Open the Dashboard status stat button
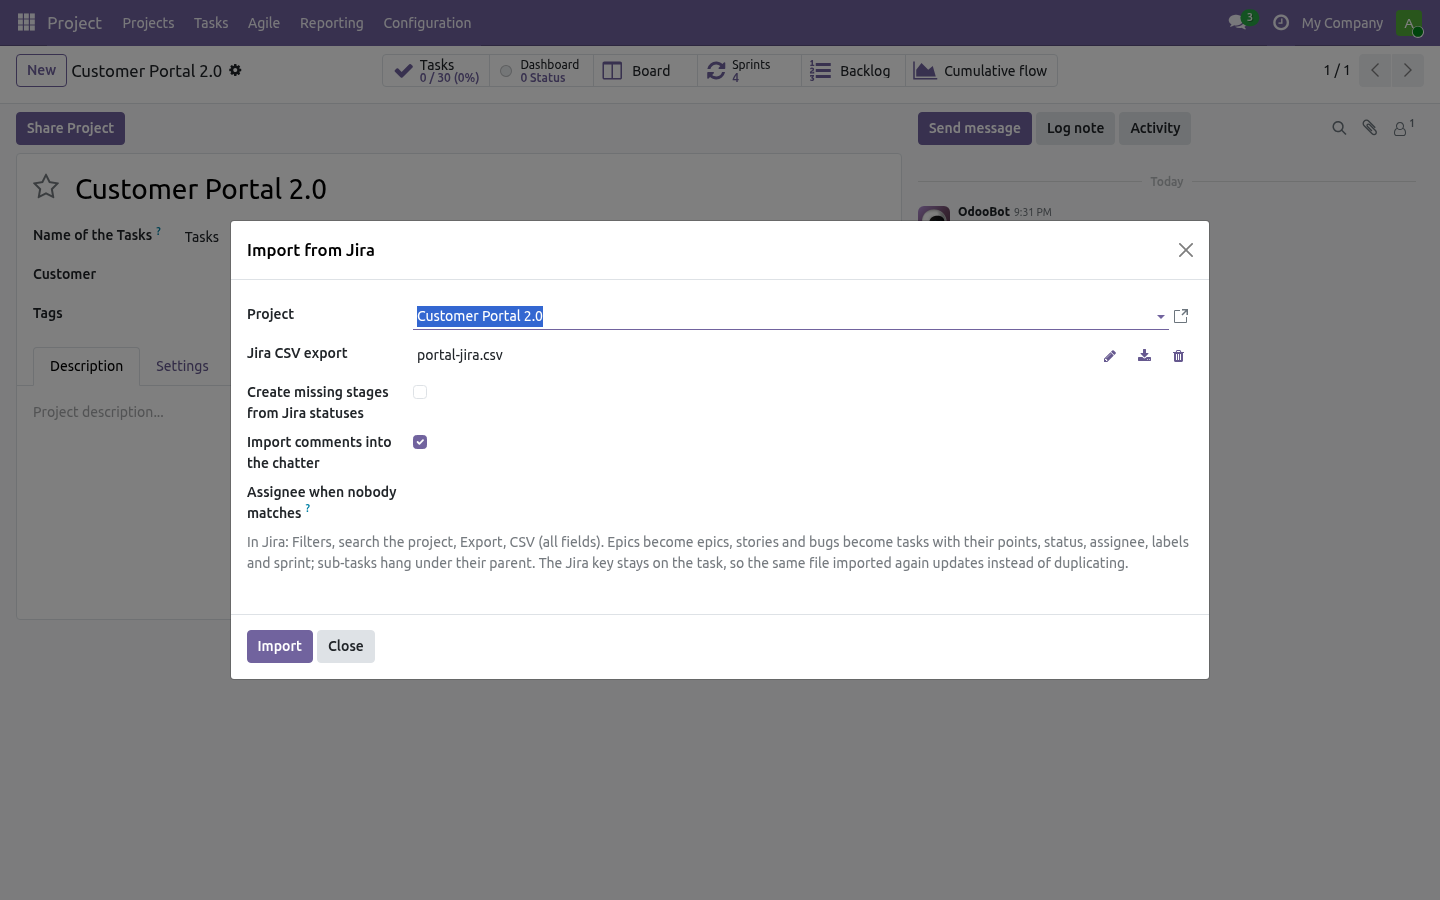This screenshot has height=900, width=1440. tap(541, 71)
